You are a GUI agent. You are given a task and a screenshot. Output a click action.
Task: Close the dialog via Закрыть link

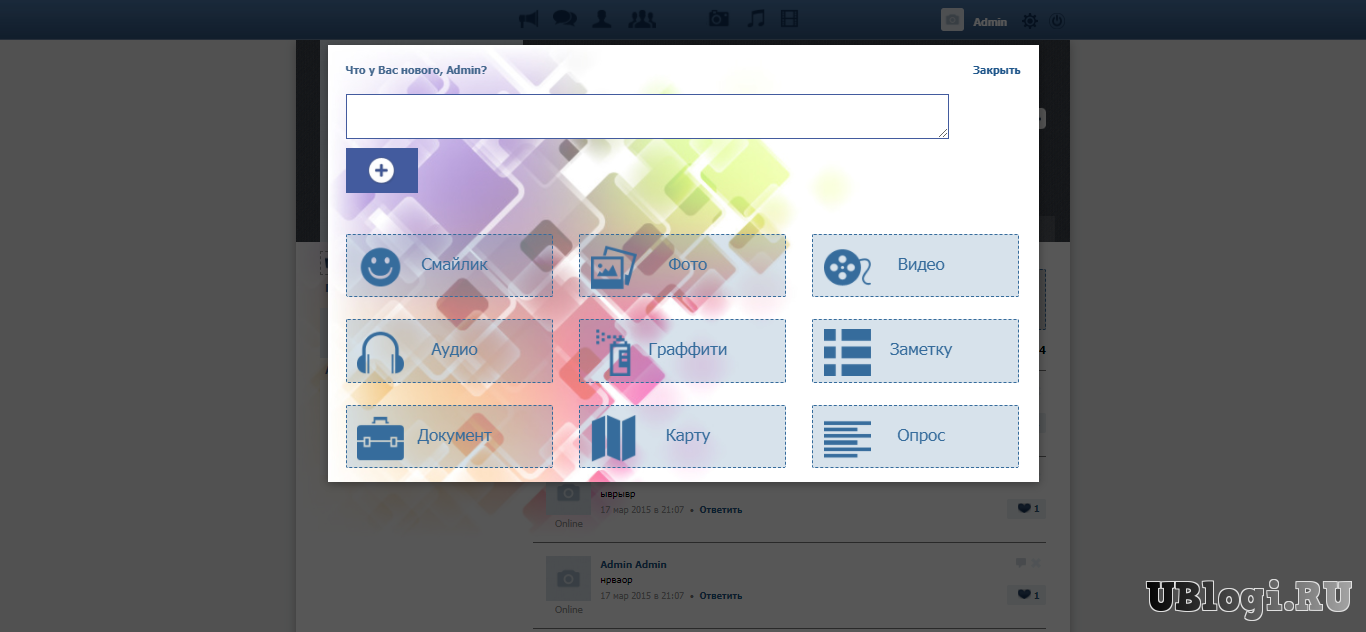pyautogui.click(x=996, y=70)
